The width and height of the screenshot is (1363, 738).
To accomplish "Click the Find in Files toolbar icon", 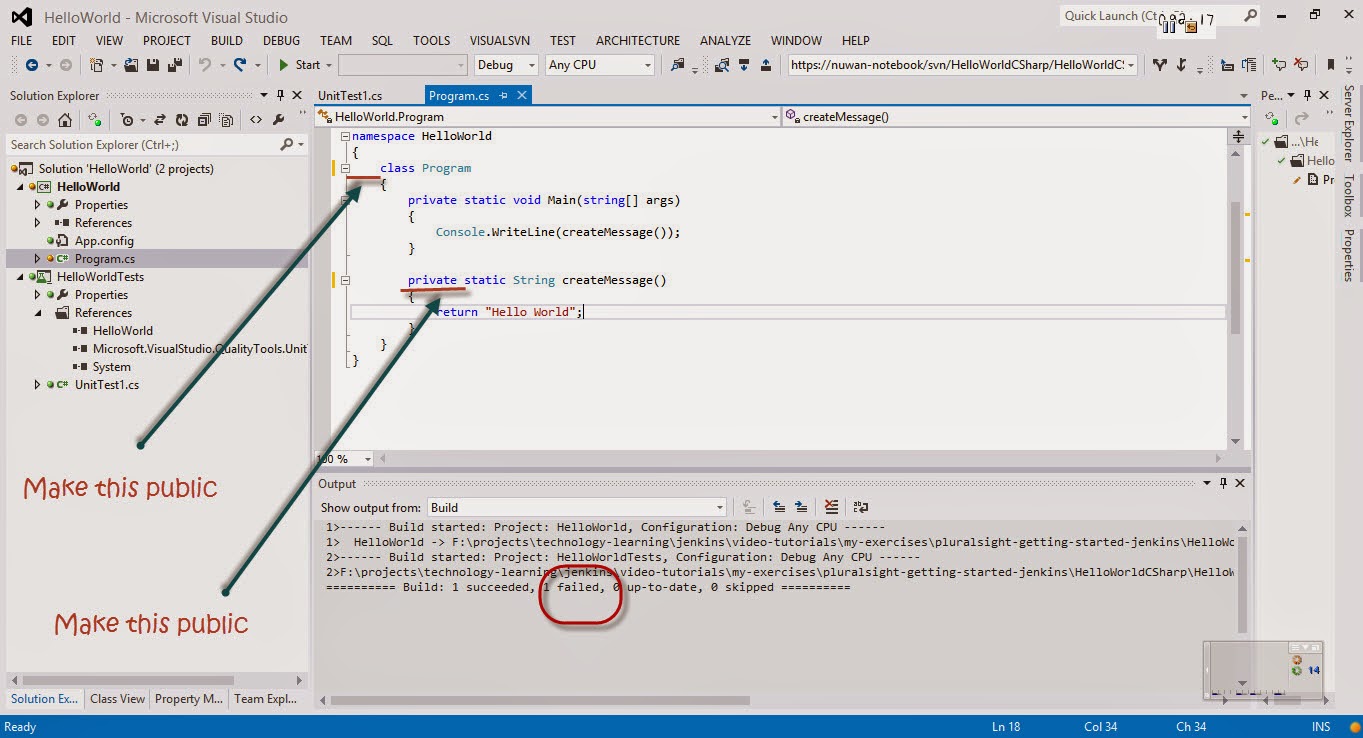I will 678,65.
